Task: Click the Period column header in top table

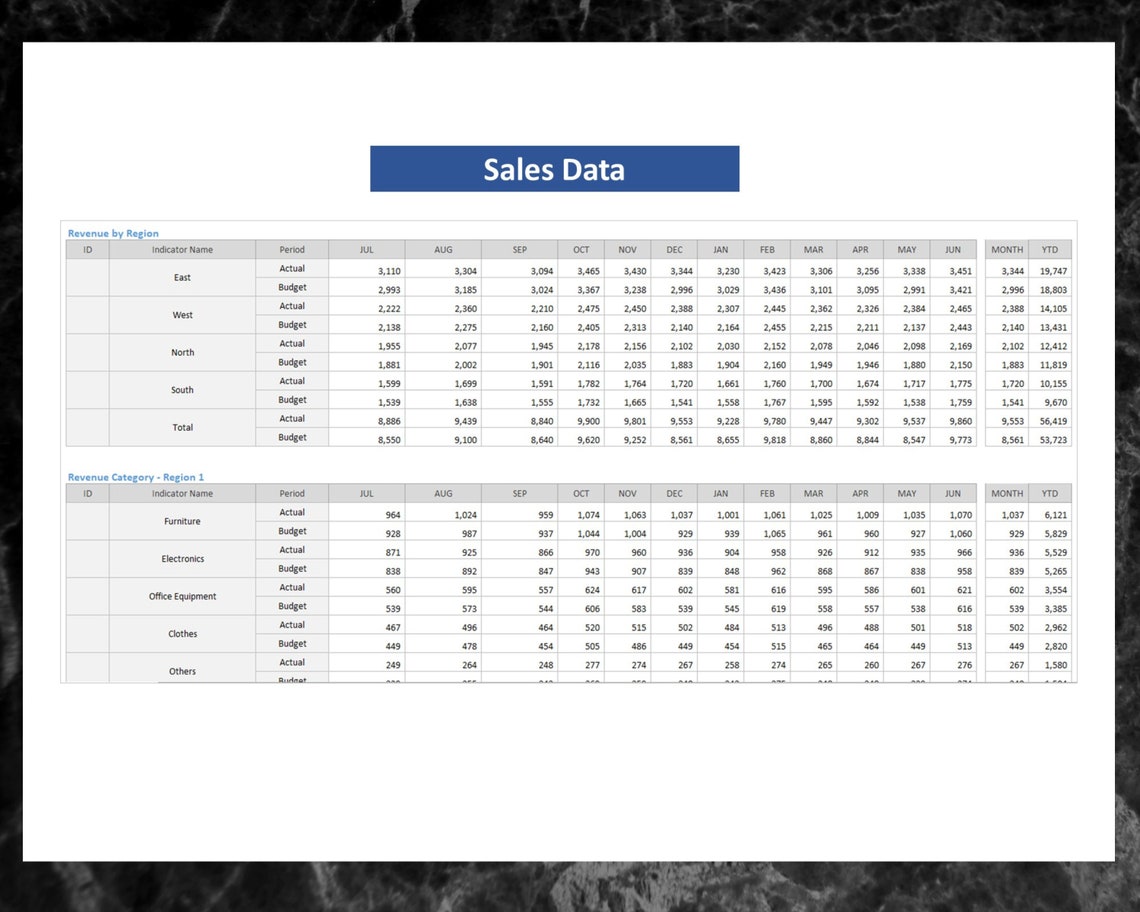Action: point(291,249)
